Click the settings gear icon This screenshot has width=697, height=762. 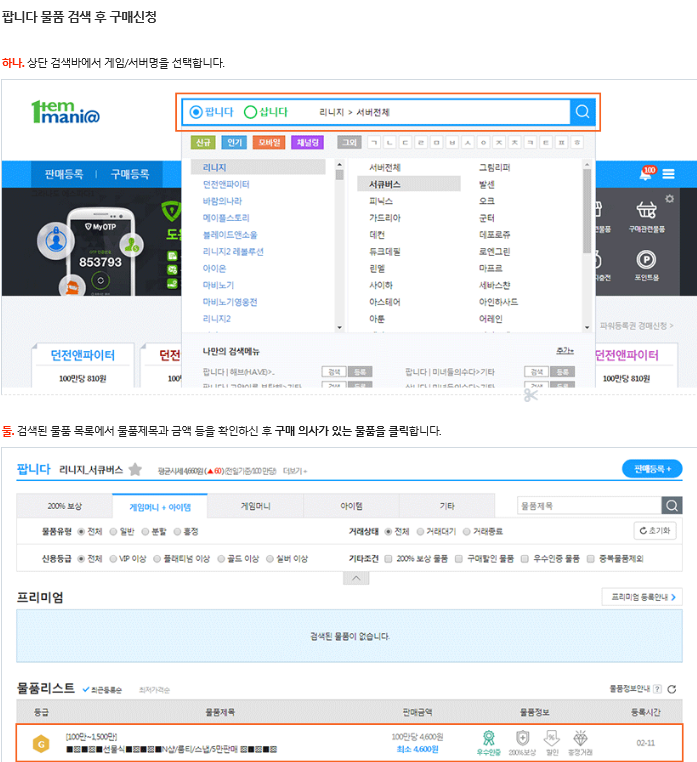tap(669, 199)
